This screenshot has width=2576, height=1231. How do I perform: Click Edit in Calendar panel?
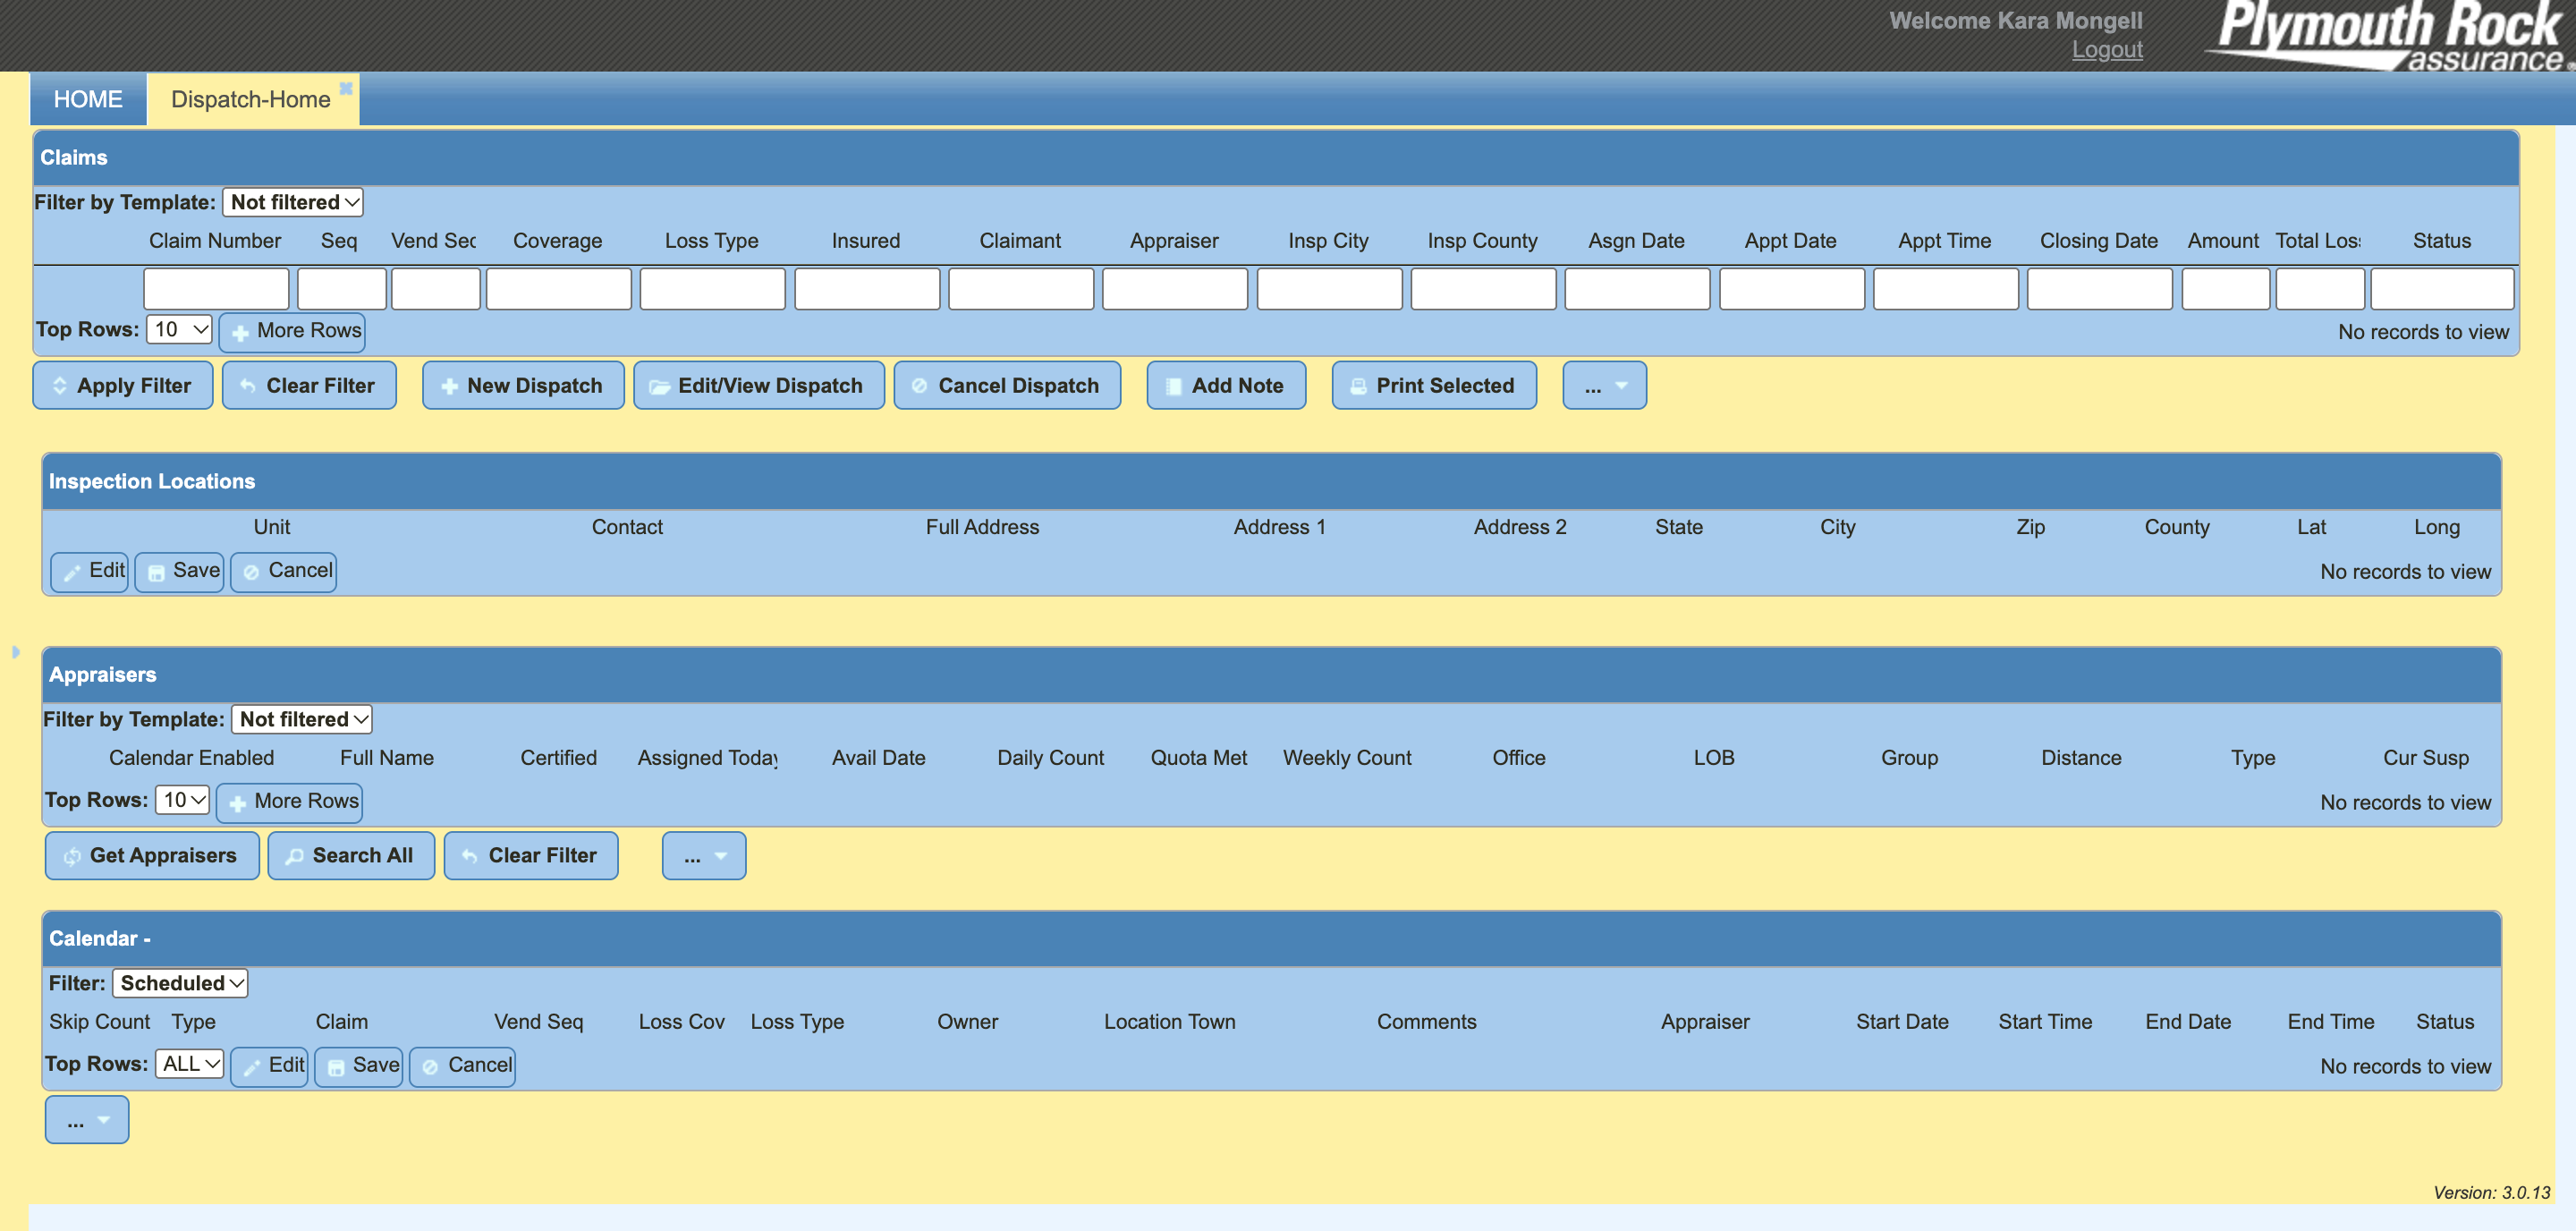point(269,1066)
